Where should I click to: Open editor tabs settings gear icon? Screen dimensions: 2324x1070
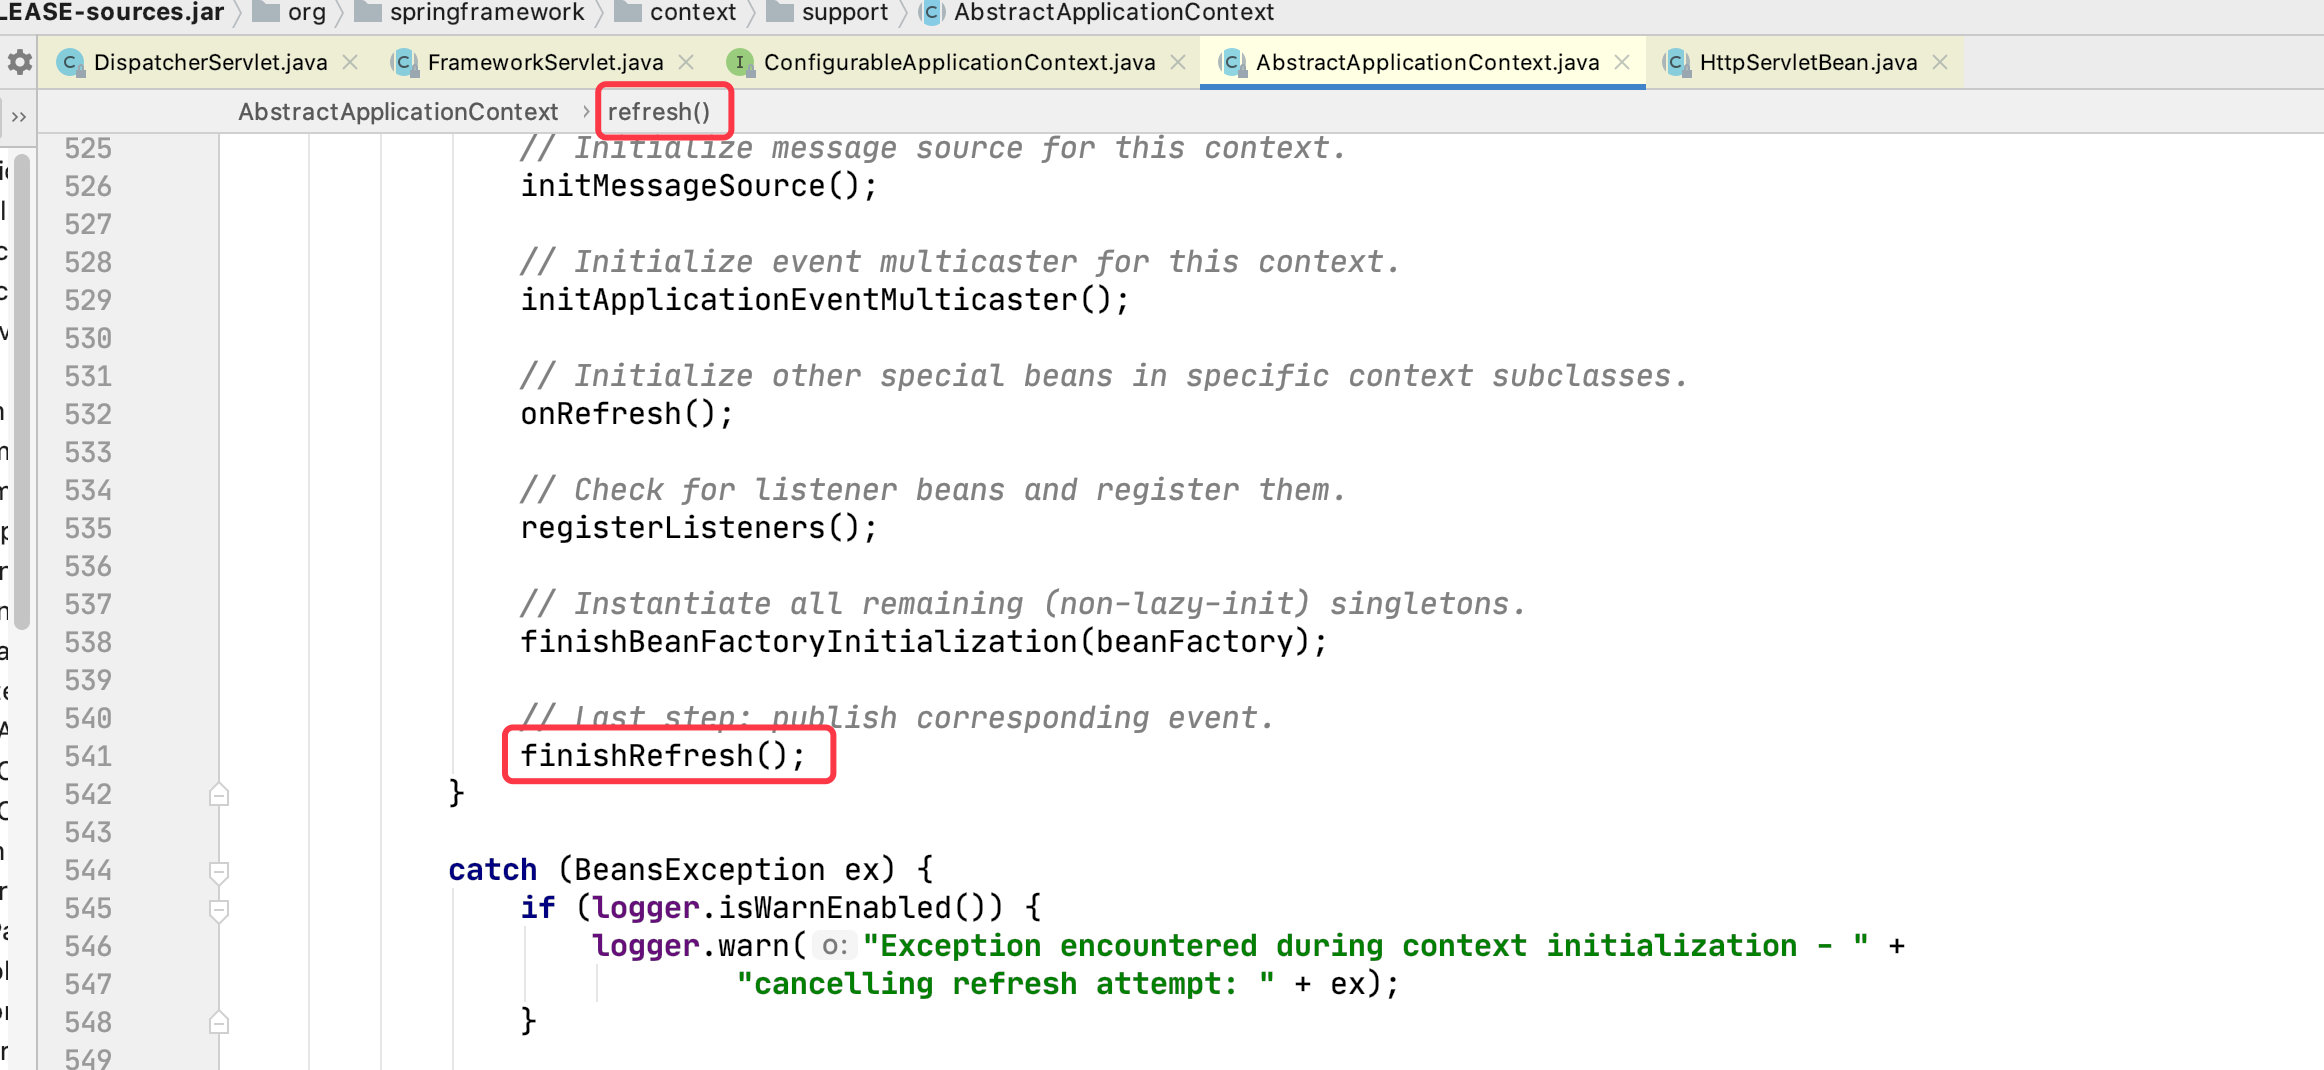tap(19, 62)
